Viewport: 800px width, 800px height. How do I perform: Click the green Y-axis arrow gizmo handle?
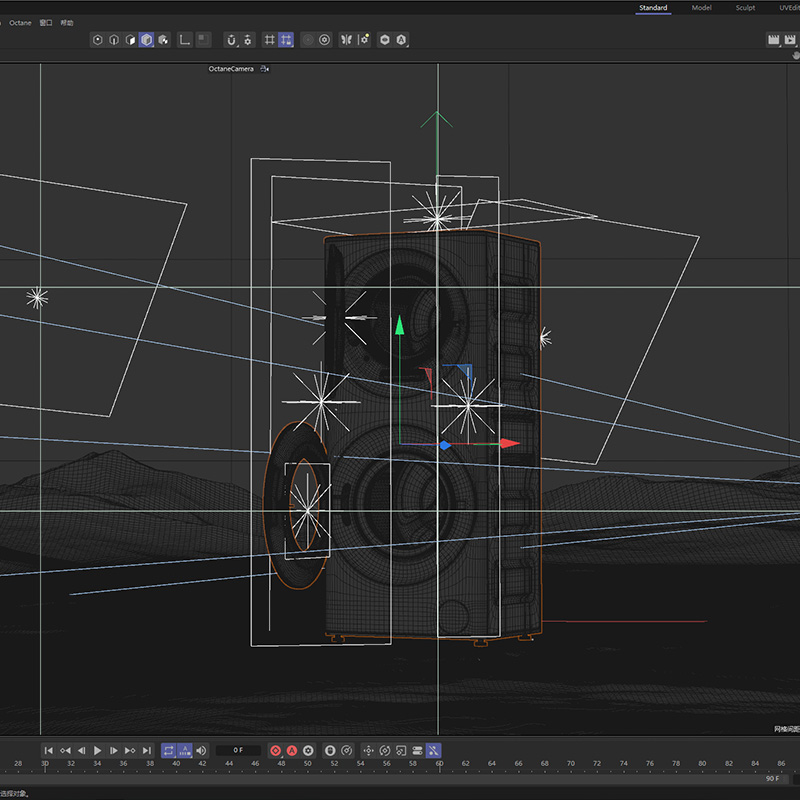(399, 325)
